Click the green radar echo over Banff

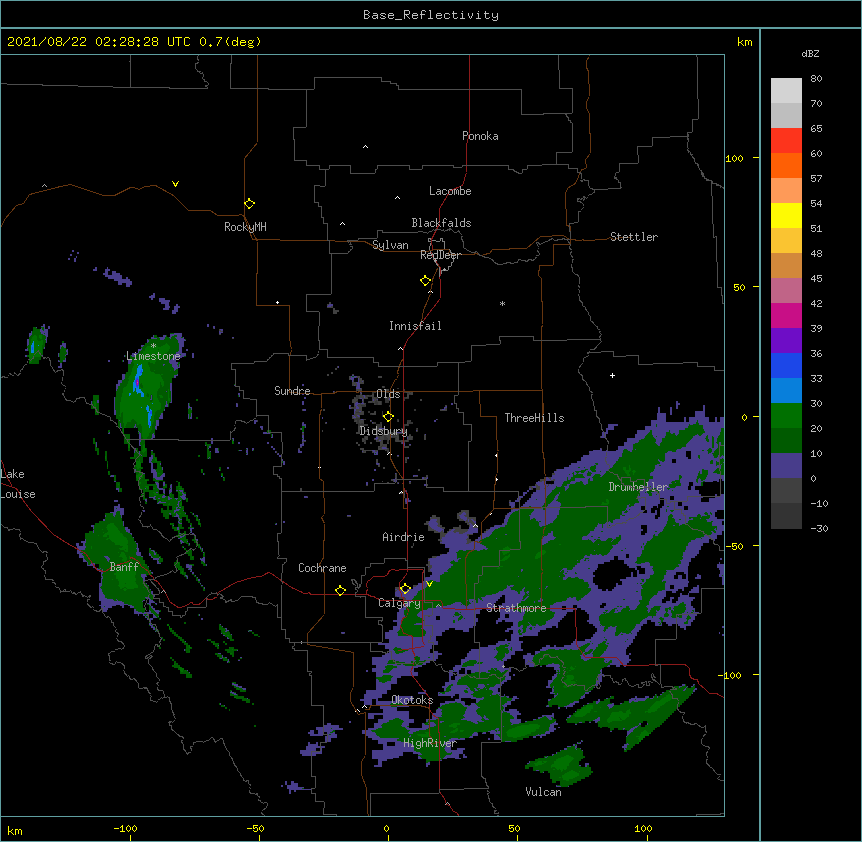(120, 561)
